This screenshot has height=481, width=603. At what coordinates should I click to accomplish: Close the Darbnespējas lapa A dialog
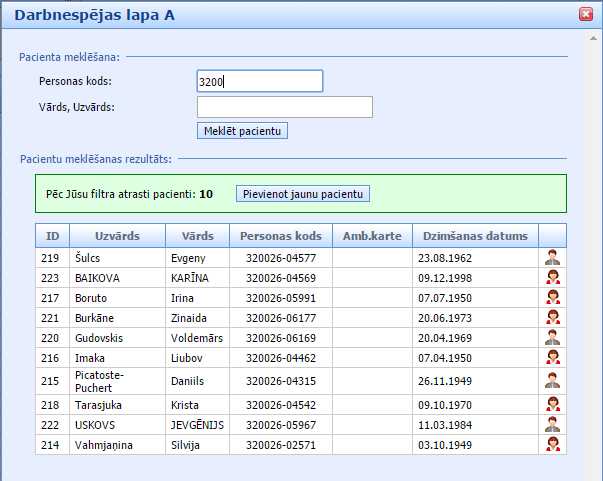point(586,15)
